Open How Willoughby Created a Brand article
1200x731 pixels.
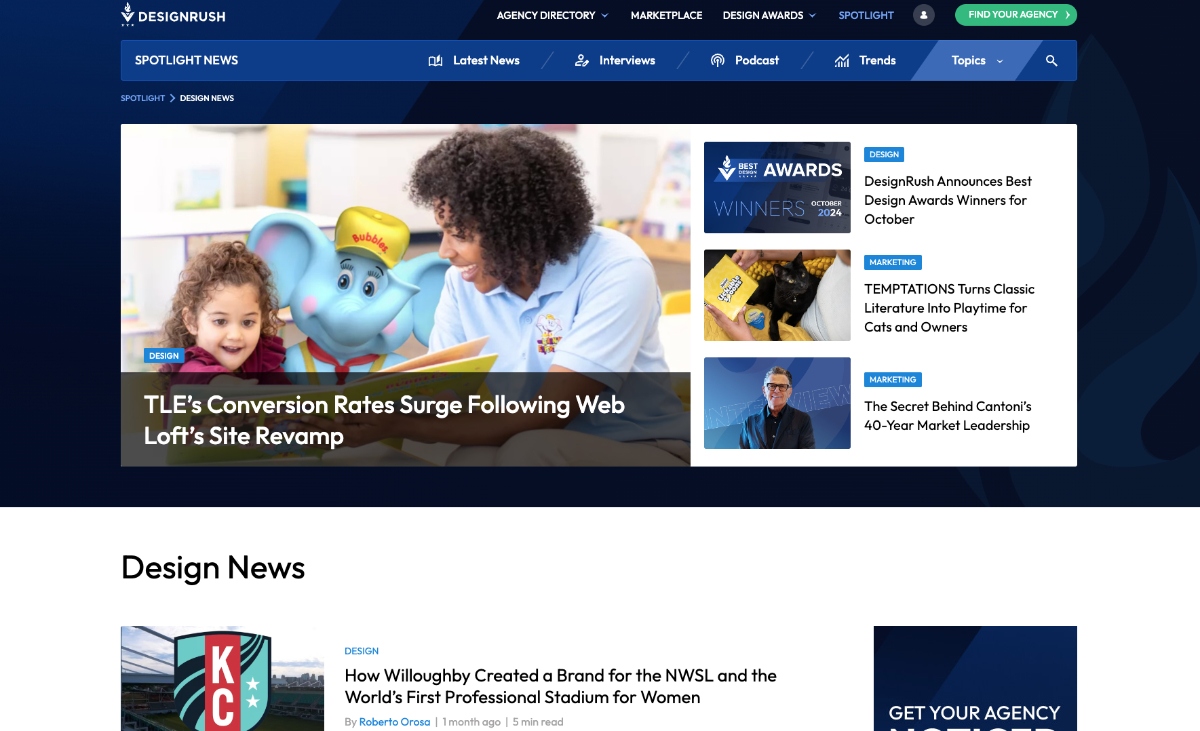[x=561, y=686]
